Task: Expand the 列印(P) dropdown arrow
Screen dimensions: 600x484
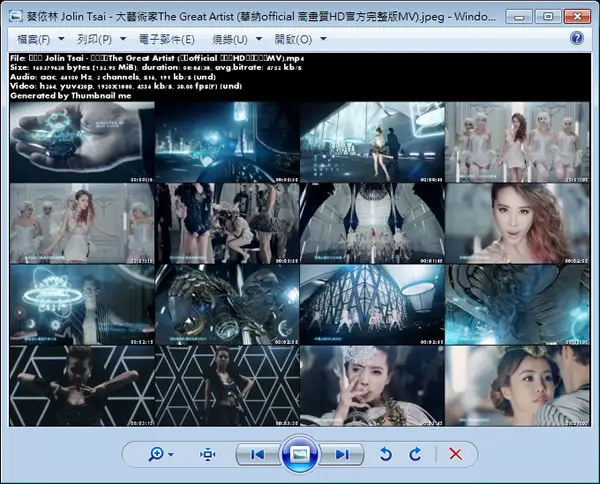Action: coord(123,39)
